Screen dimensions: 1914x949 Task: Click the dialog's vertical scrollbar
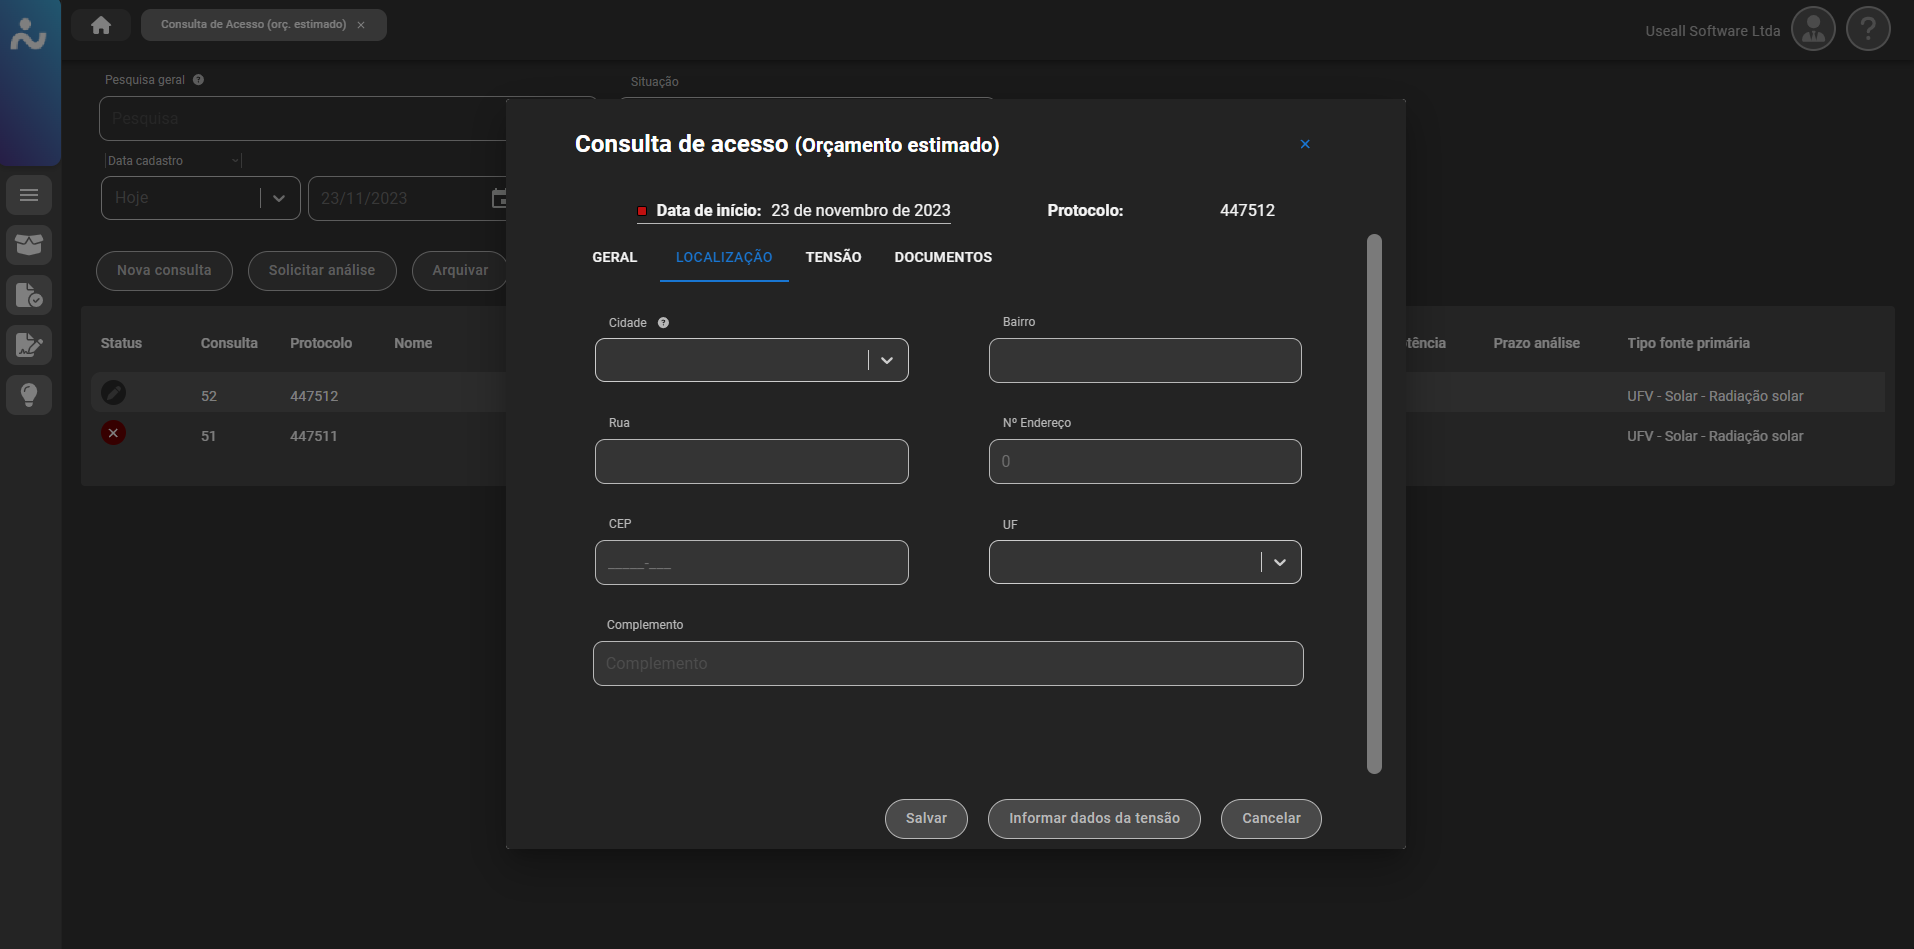pyautogui.click(x=1373, y=503)
